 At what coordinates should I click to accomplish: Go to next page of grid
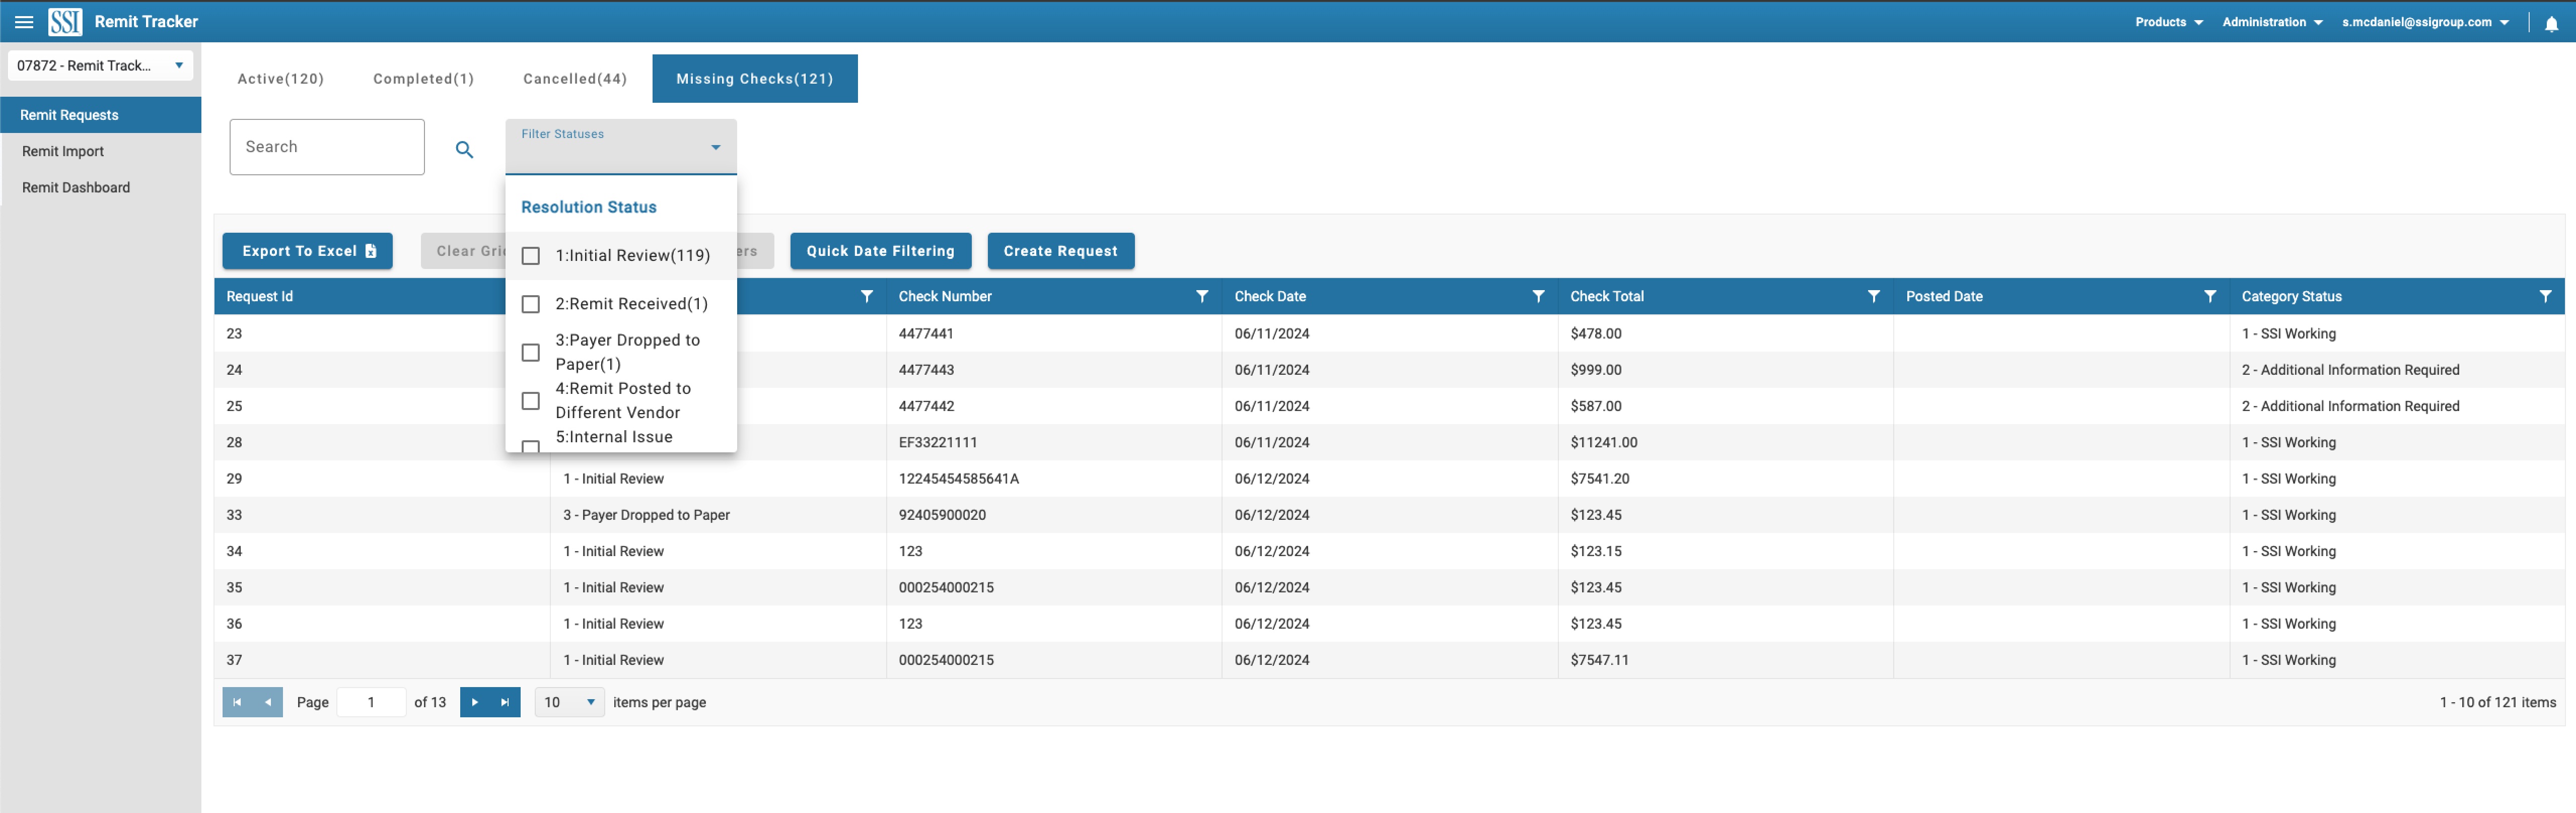pos(475,702)
